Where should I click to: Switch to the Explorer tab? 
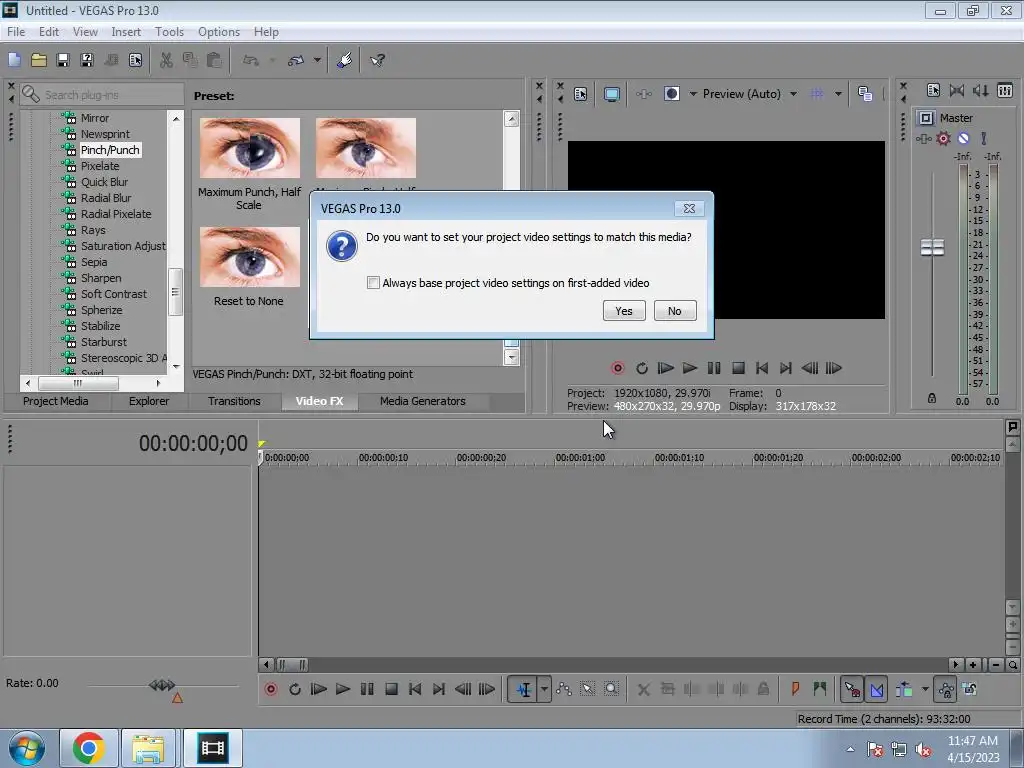(x=149, y=401)
